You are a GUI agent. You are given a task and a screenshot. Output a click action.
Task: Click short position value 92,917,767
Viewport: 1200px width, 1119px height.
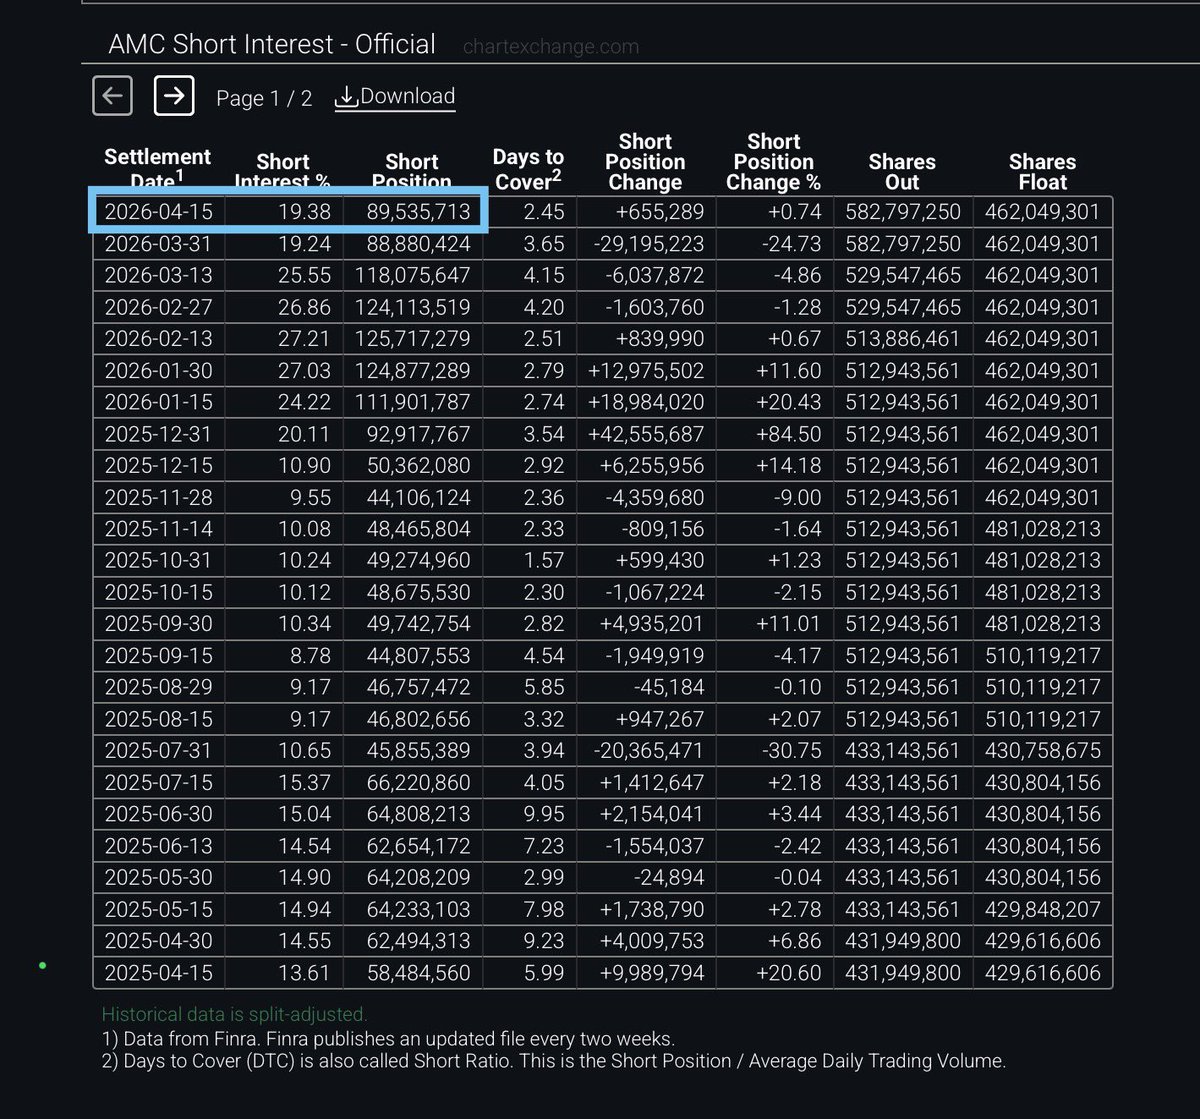pyautogui.click(x=418, y=434)
